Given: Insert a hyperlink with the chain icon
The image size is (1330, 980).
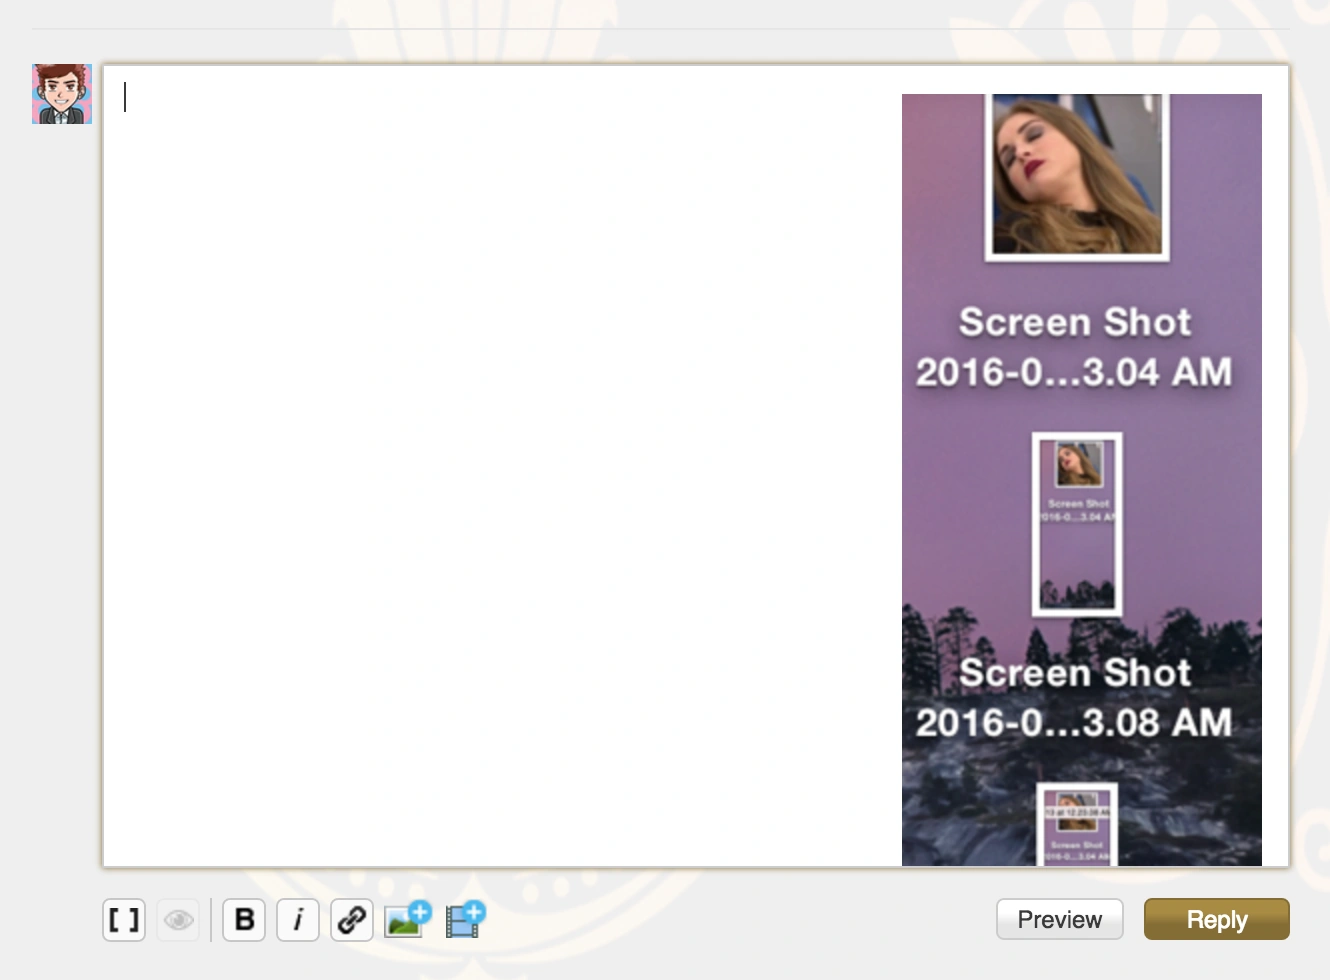Looking at the screenshot, I should click(352, 920).
